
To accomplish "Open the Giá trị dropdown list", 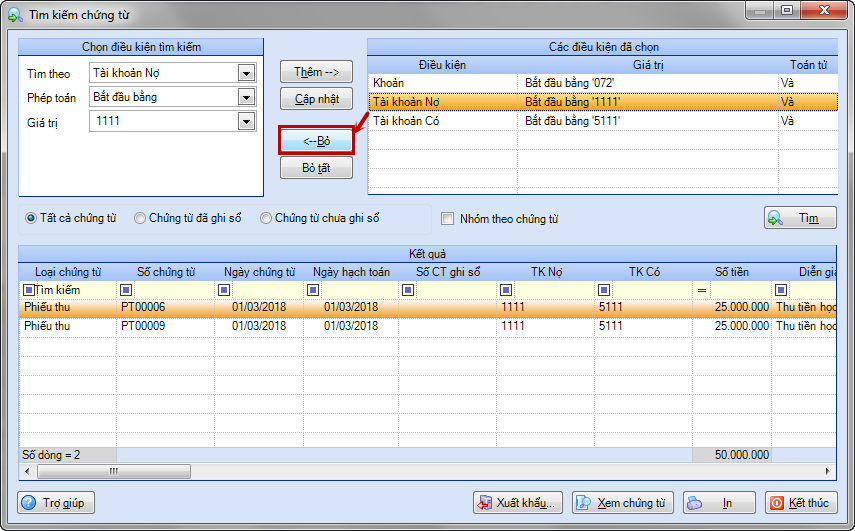I will point(246,121).
